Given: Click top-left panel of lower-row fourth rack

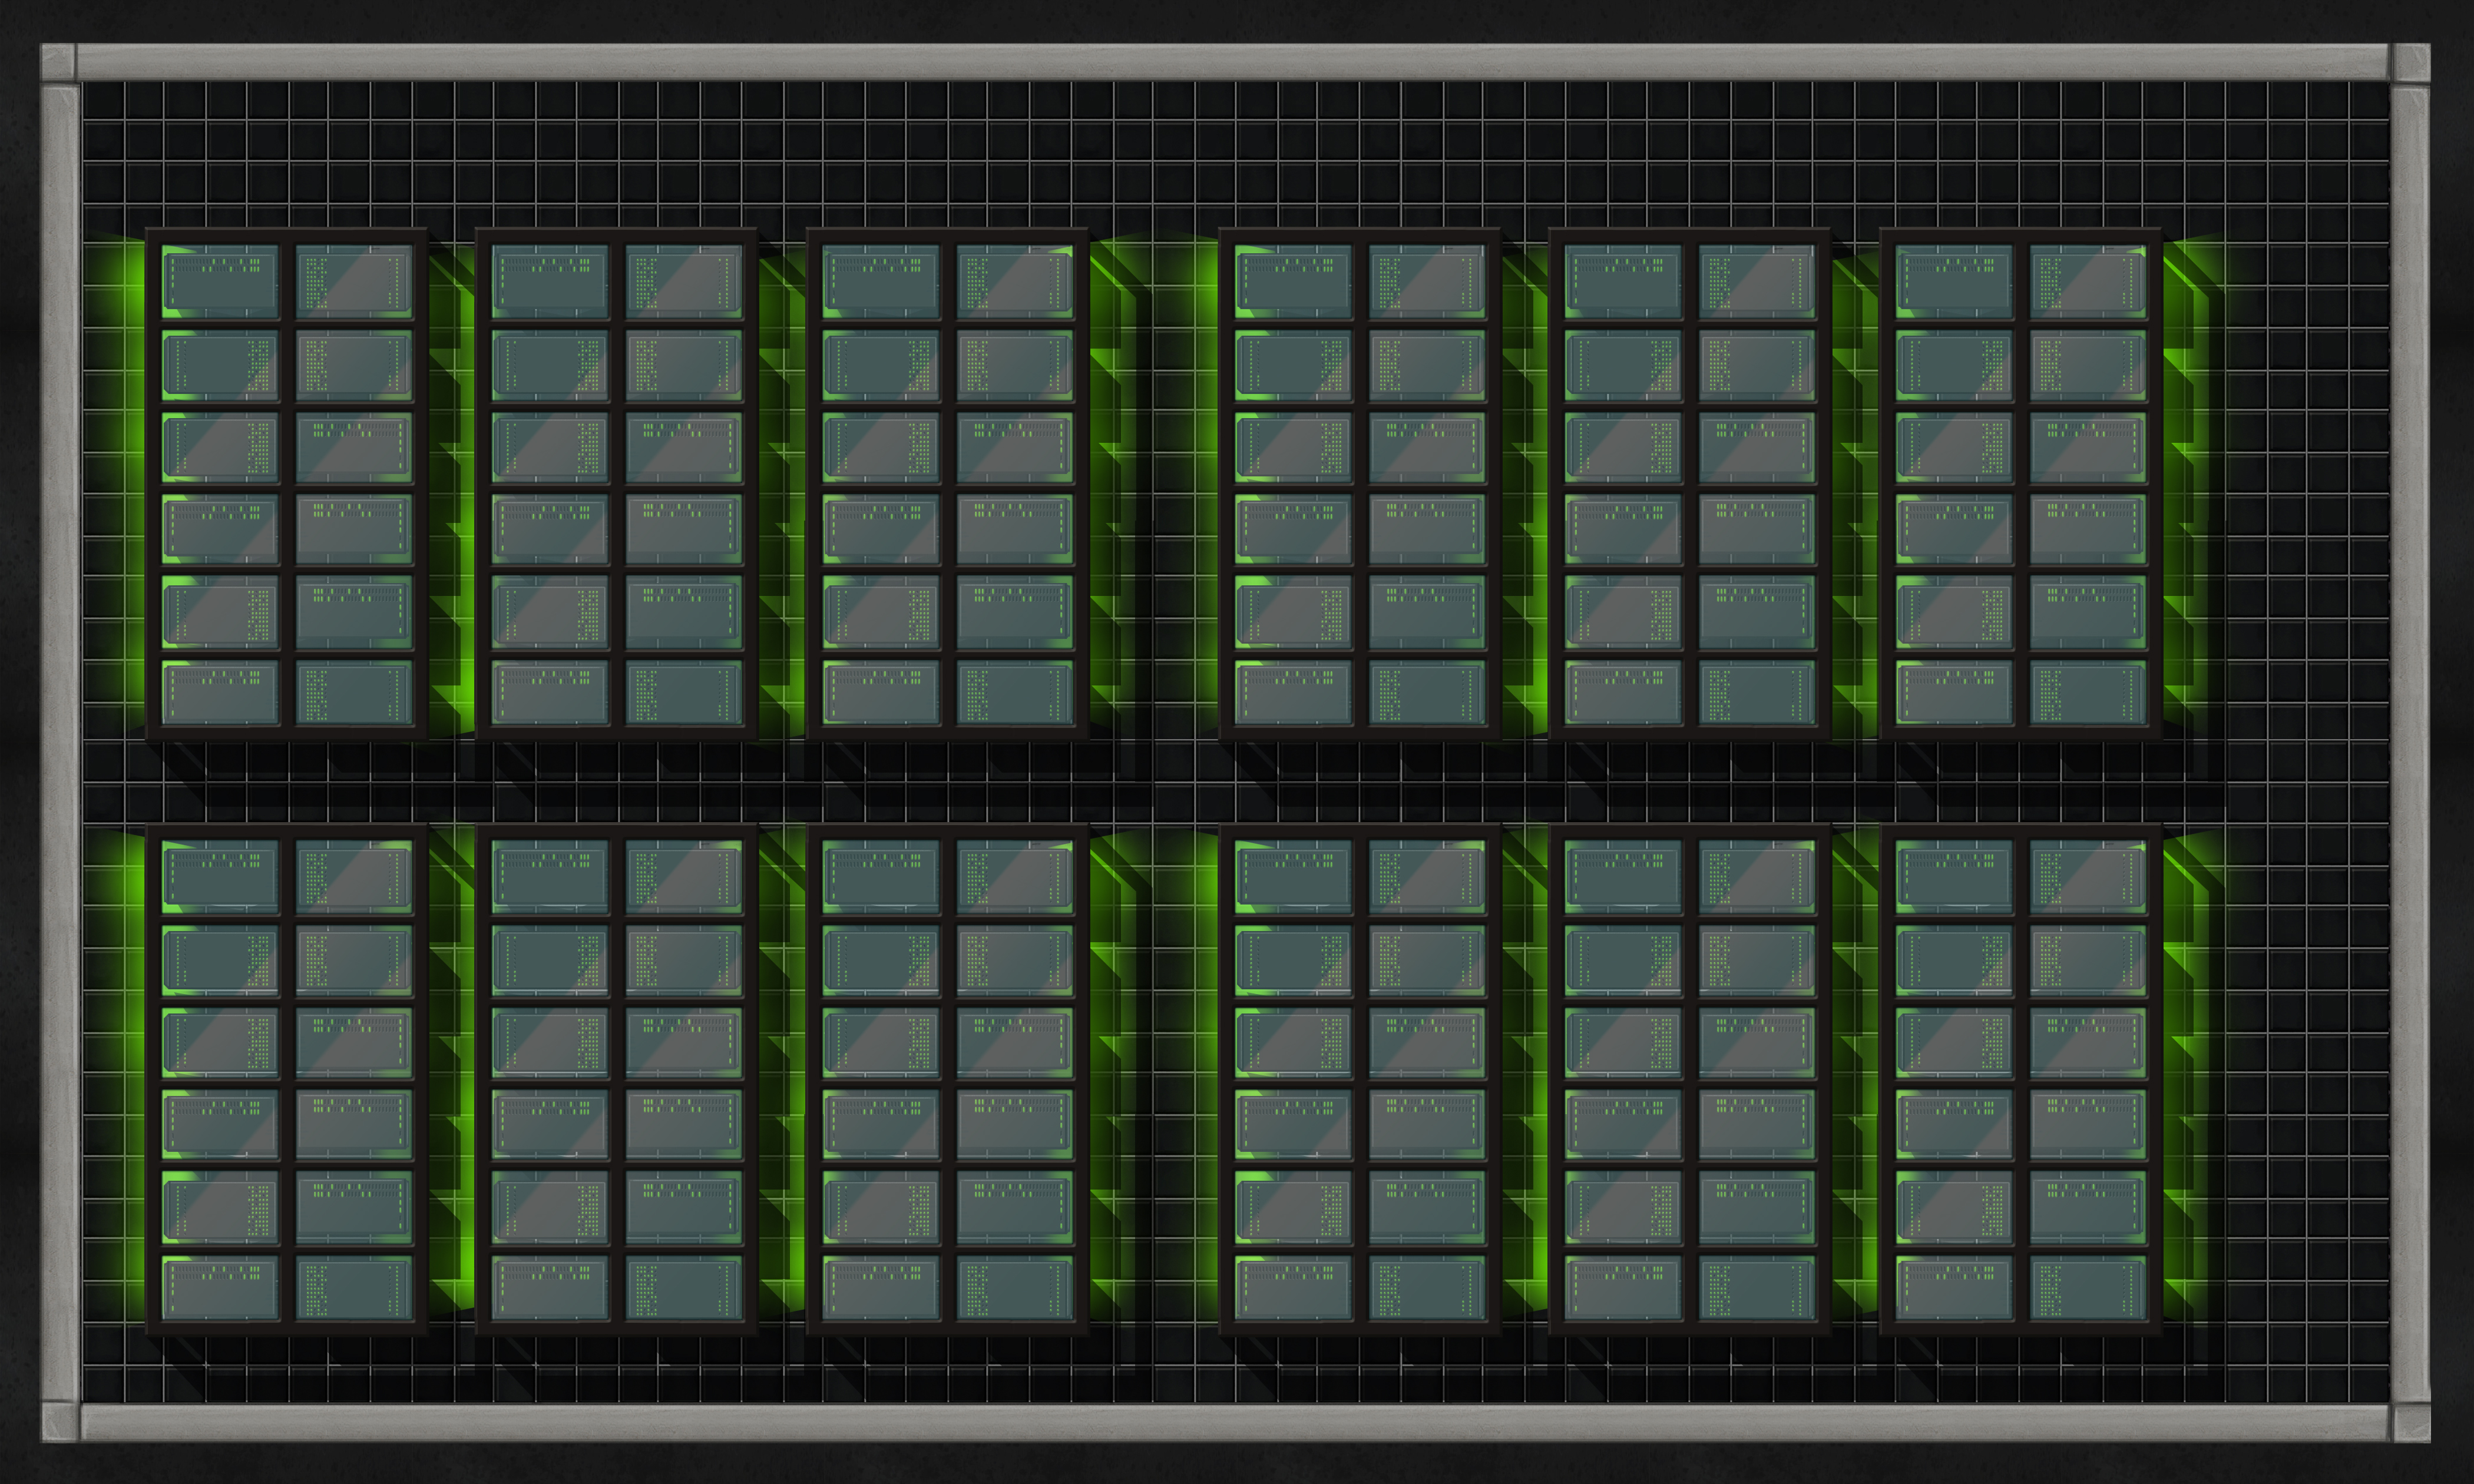Looking at the screenshot, I should [x=1293, y=876].
